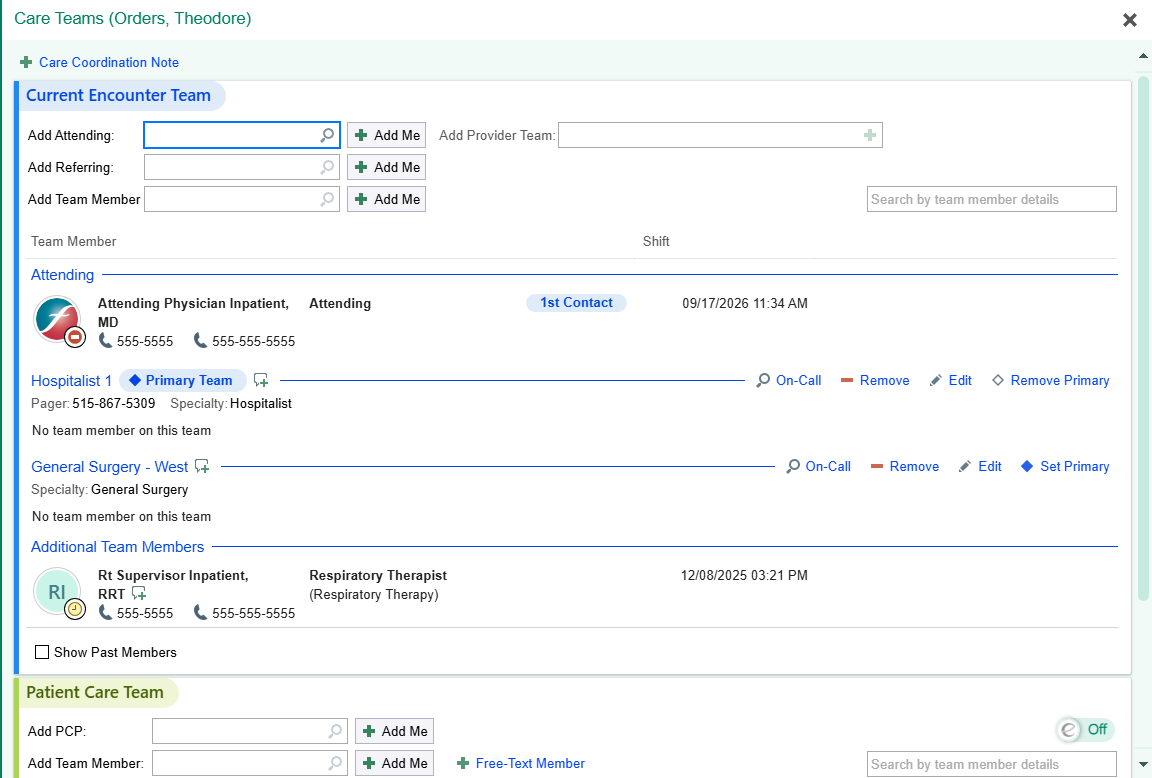Click the Shift column header
1152x778 pixels.
(x=656, y=241)
